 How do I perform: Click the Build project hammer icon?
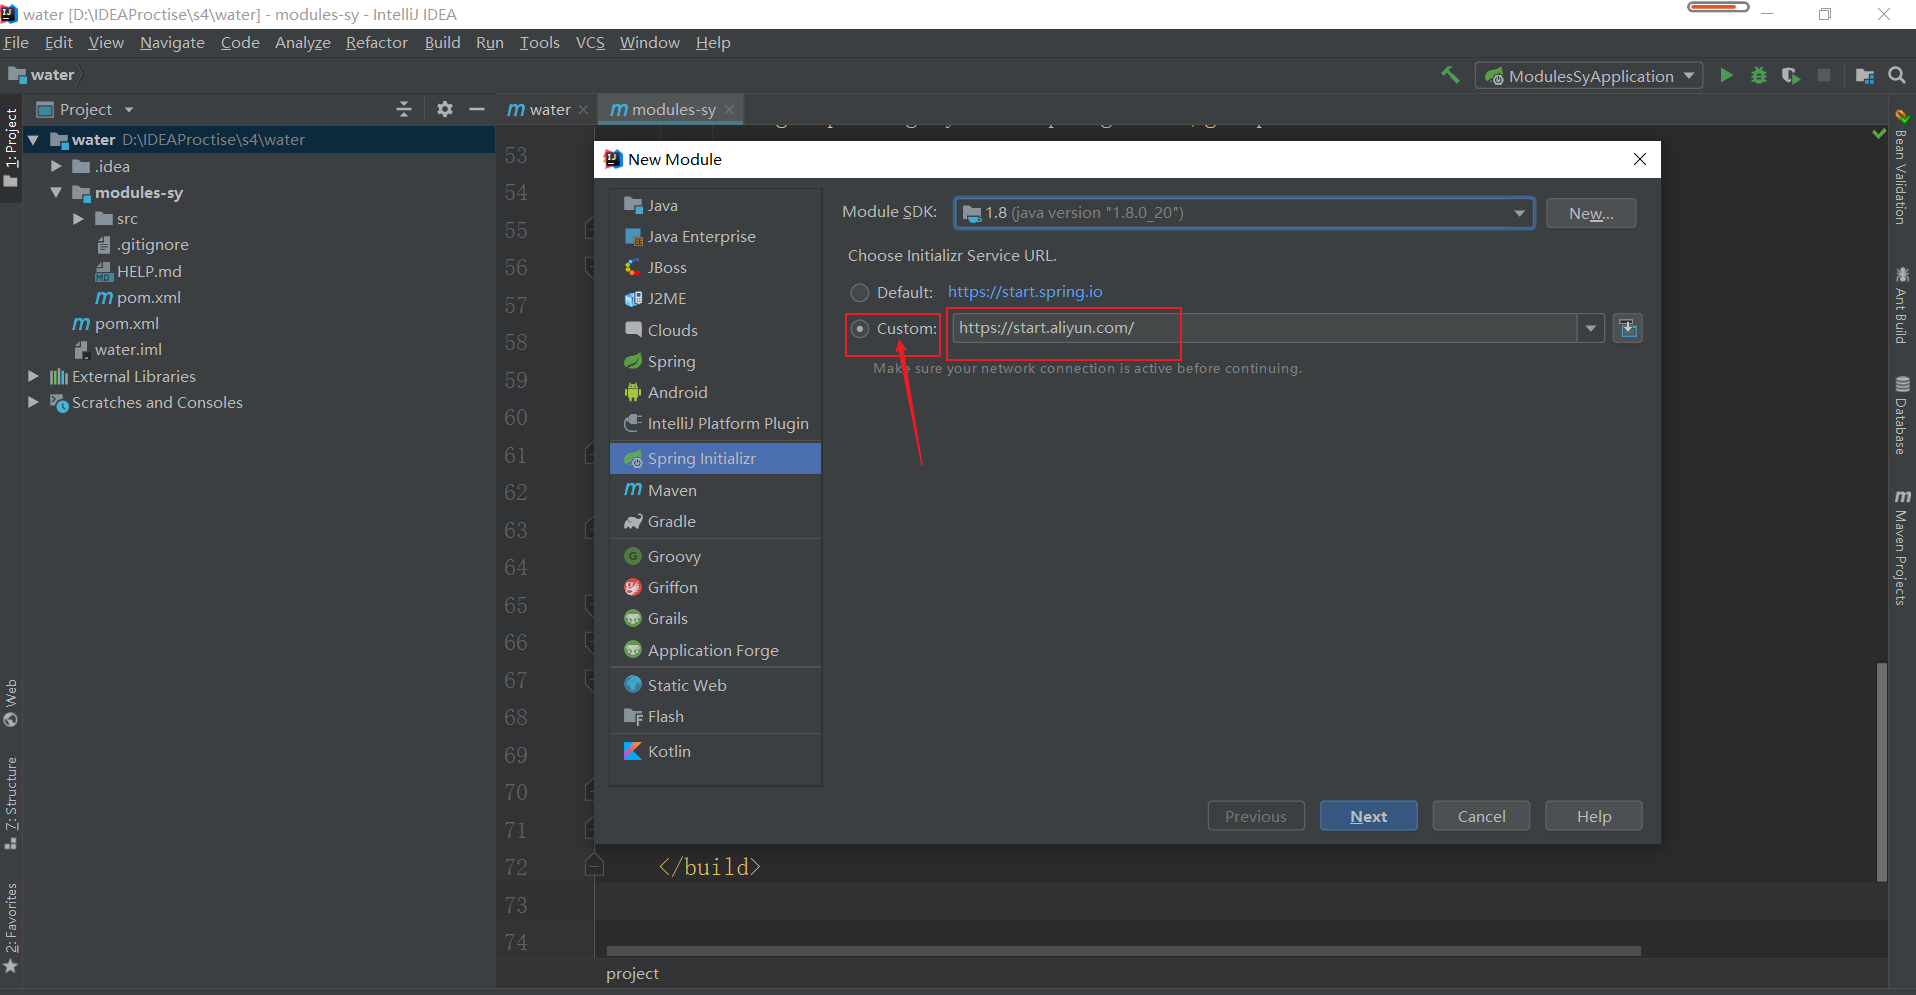click(x=1450, y=75)
